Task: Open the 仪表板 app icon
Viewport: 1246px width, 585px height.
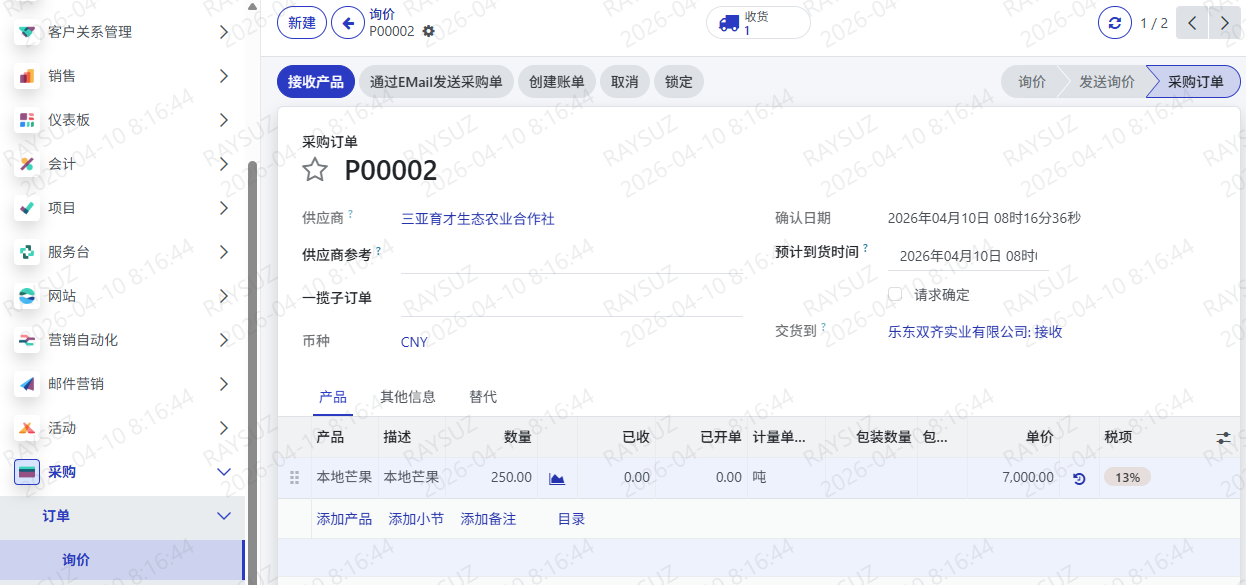Action: click(x=27, y=120)
